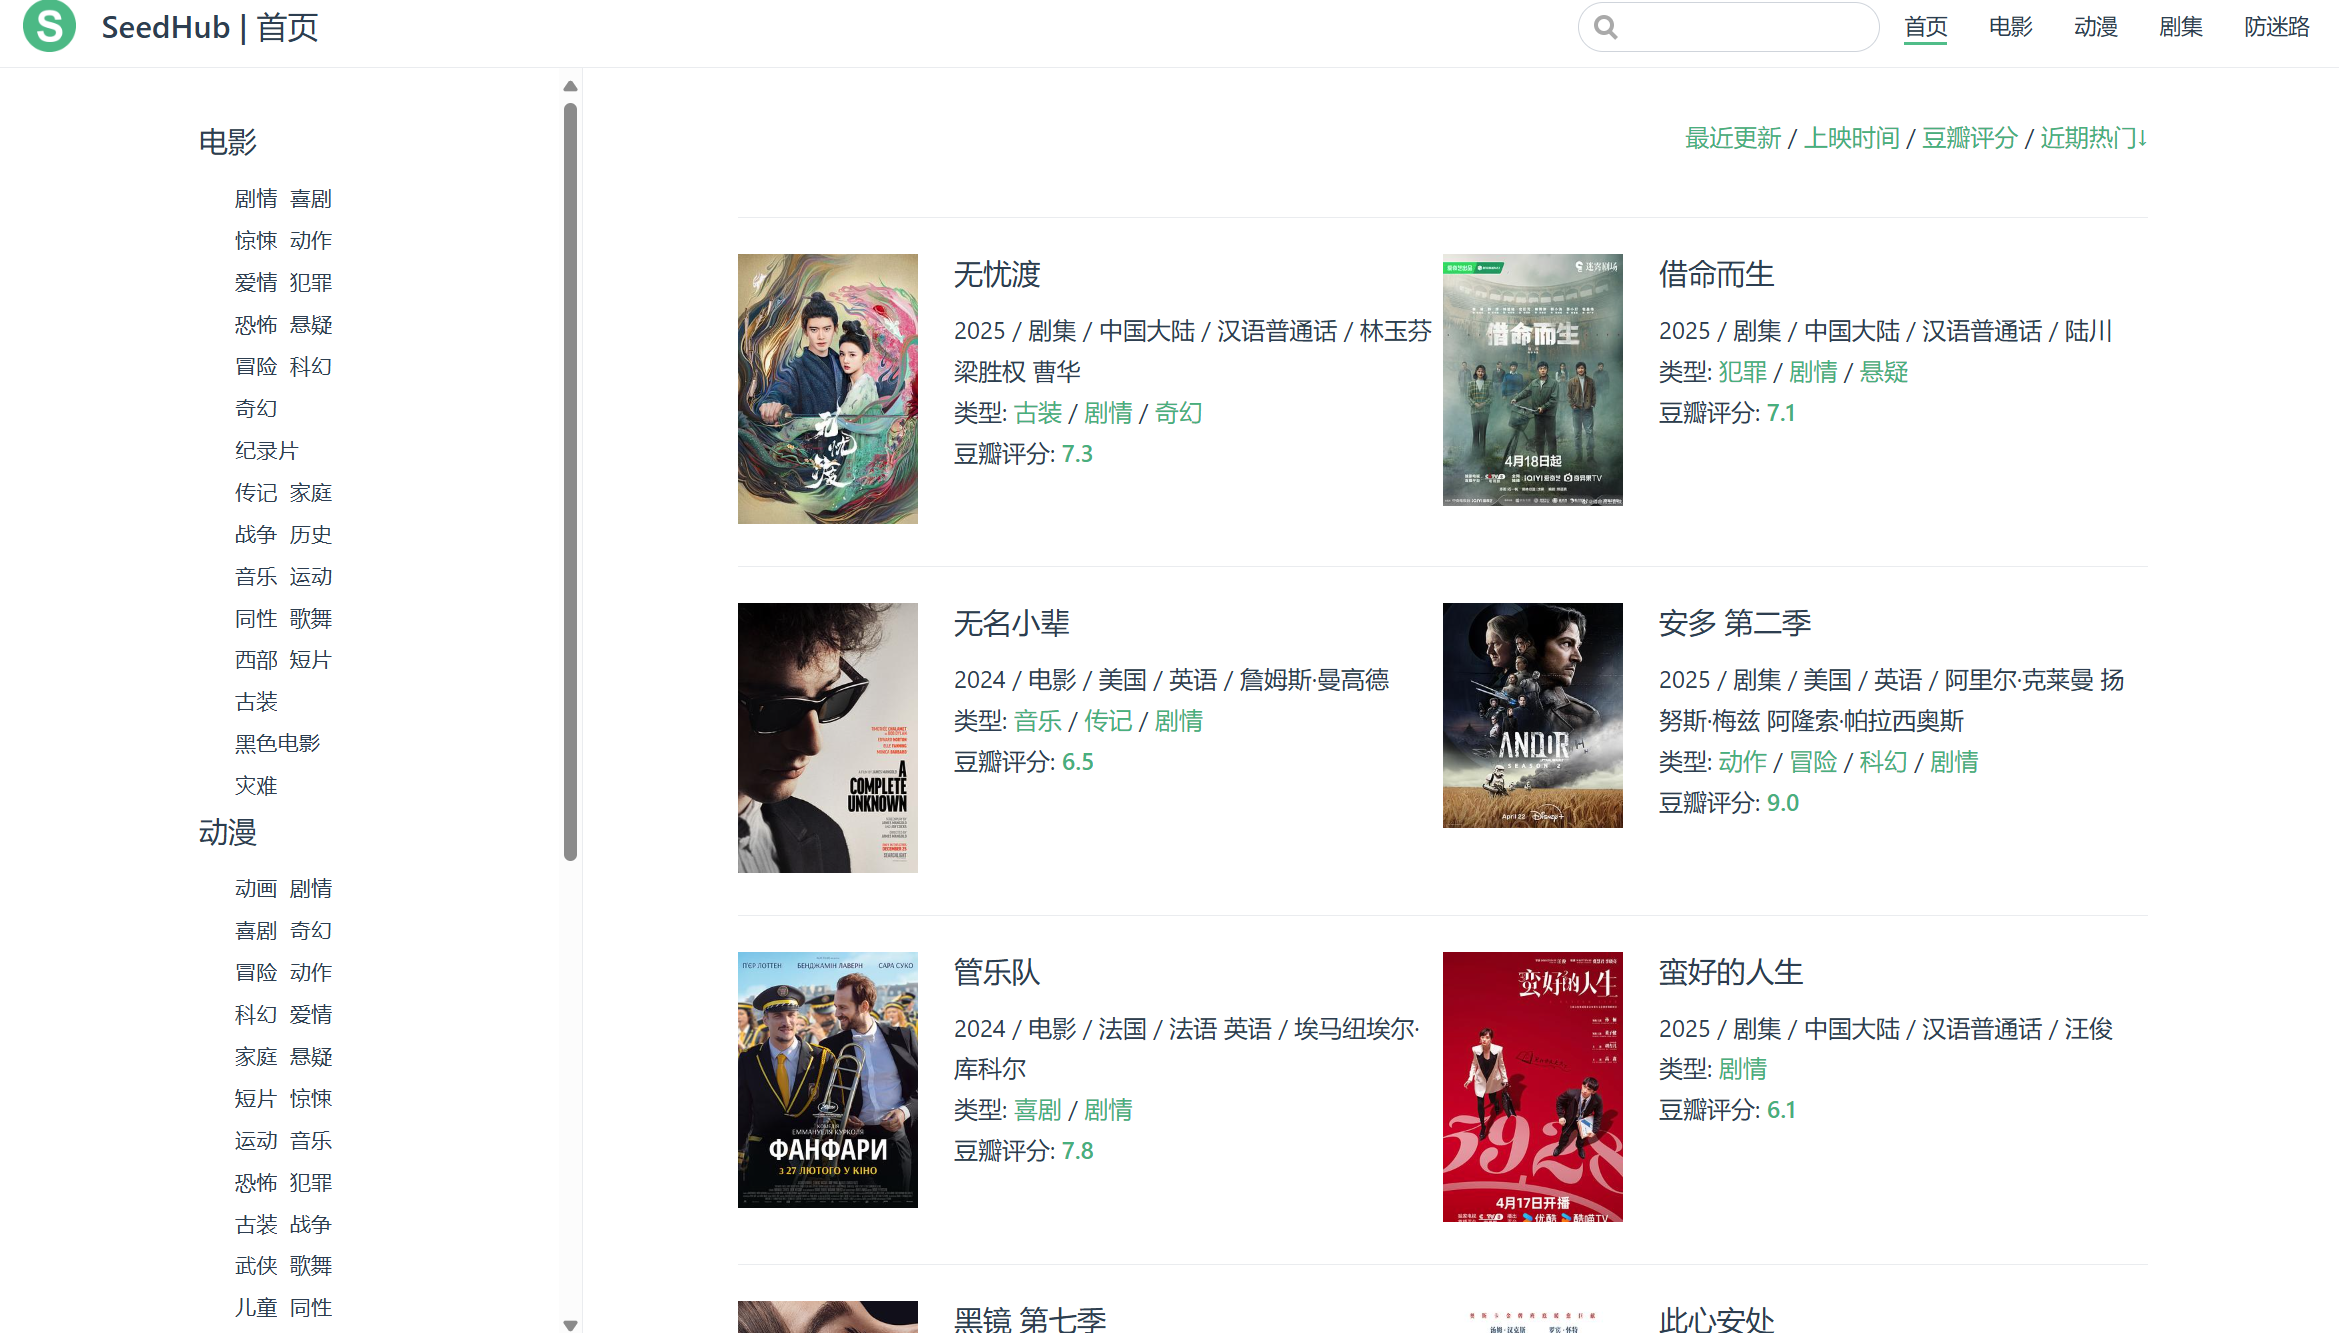Select 传记 in sidebar 电影 list
2339x1333 pixels.
coord(256,493)
